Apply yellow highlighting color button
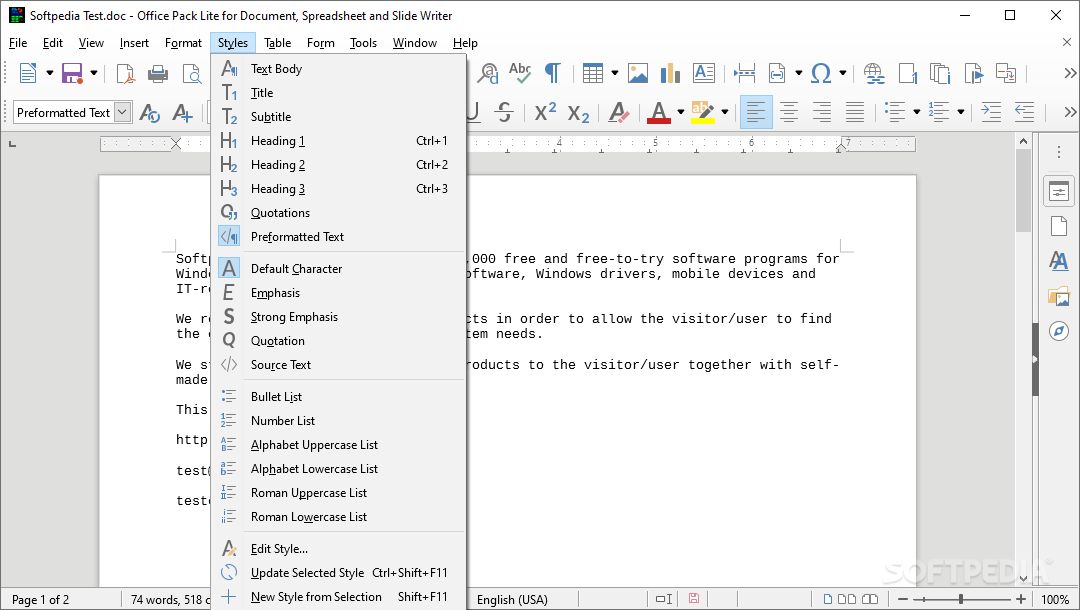This screenshot has height=610, width=1080. (x=703, y=112)
